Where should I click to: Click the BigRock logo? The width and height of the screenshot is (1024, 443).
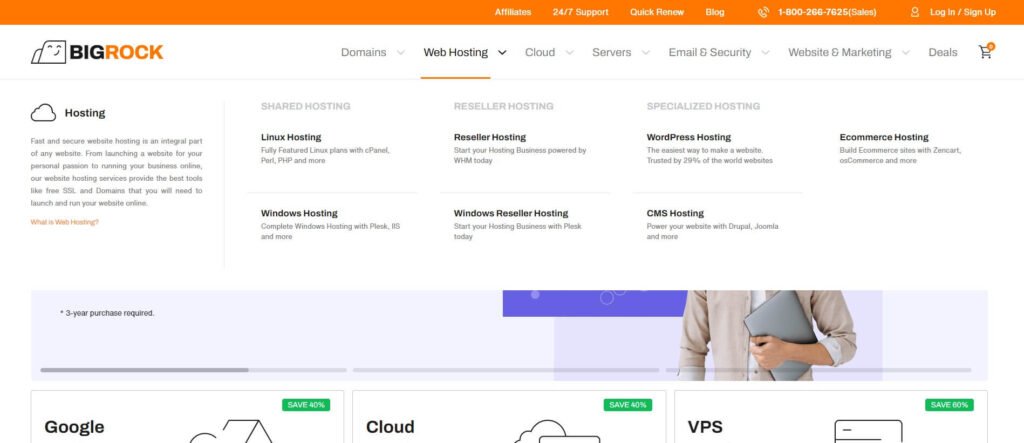coord(97,52)
